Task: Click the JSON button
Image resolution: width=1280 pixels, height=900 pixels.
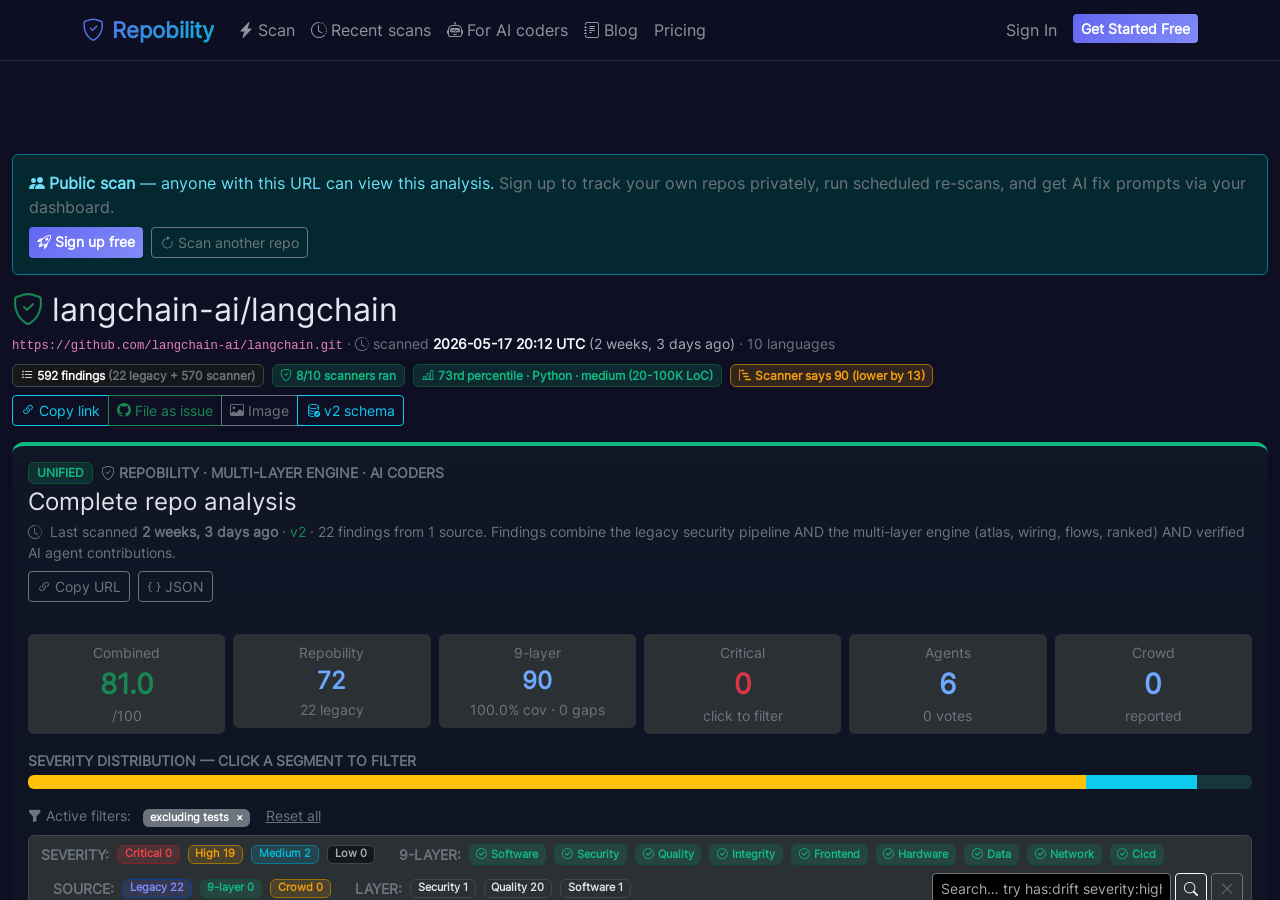Action: tap(175, 586)
